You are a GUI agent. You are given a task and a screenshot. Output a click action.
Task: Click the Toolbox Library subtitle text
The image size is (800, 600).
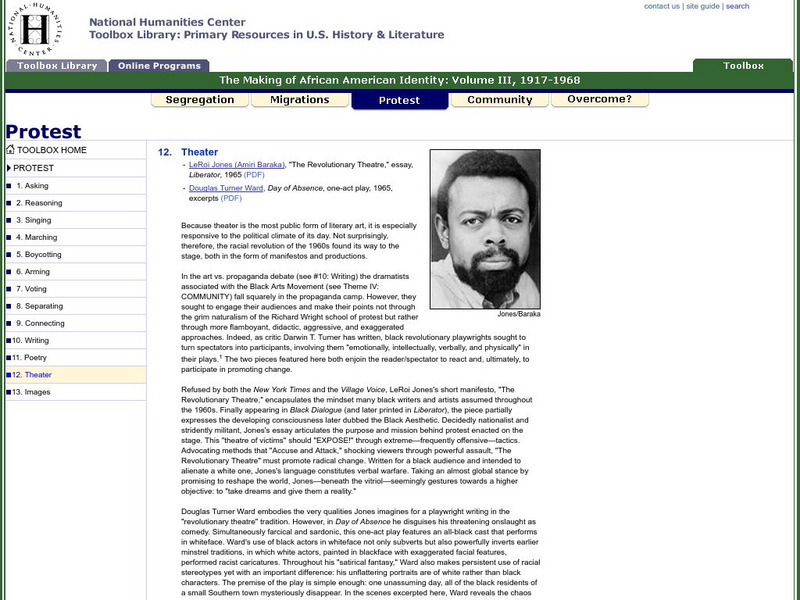tap(266, 35)
